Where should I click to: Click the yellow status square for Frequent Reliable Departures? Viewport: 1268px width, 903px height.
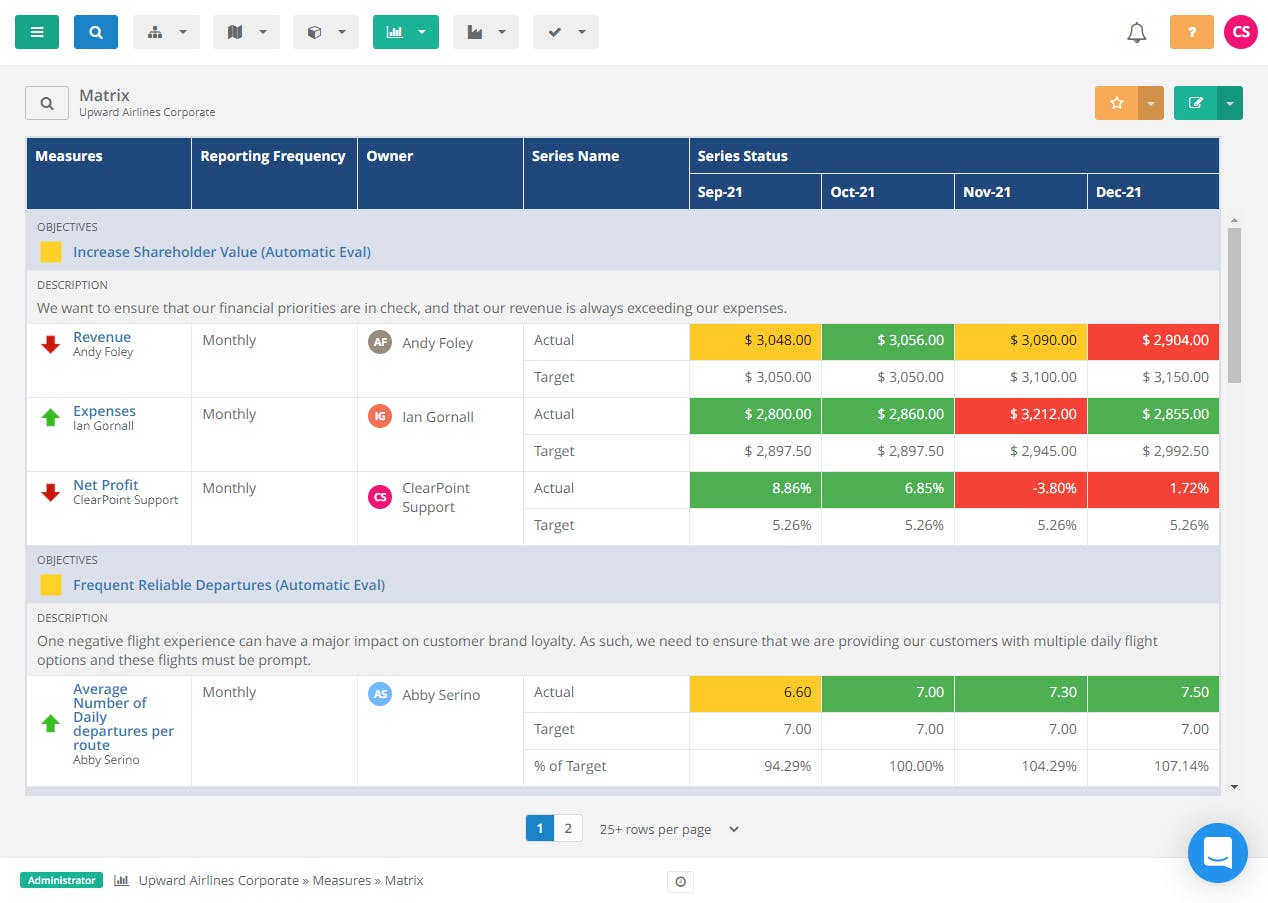coord(50,584)
